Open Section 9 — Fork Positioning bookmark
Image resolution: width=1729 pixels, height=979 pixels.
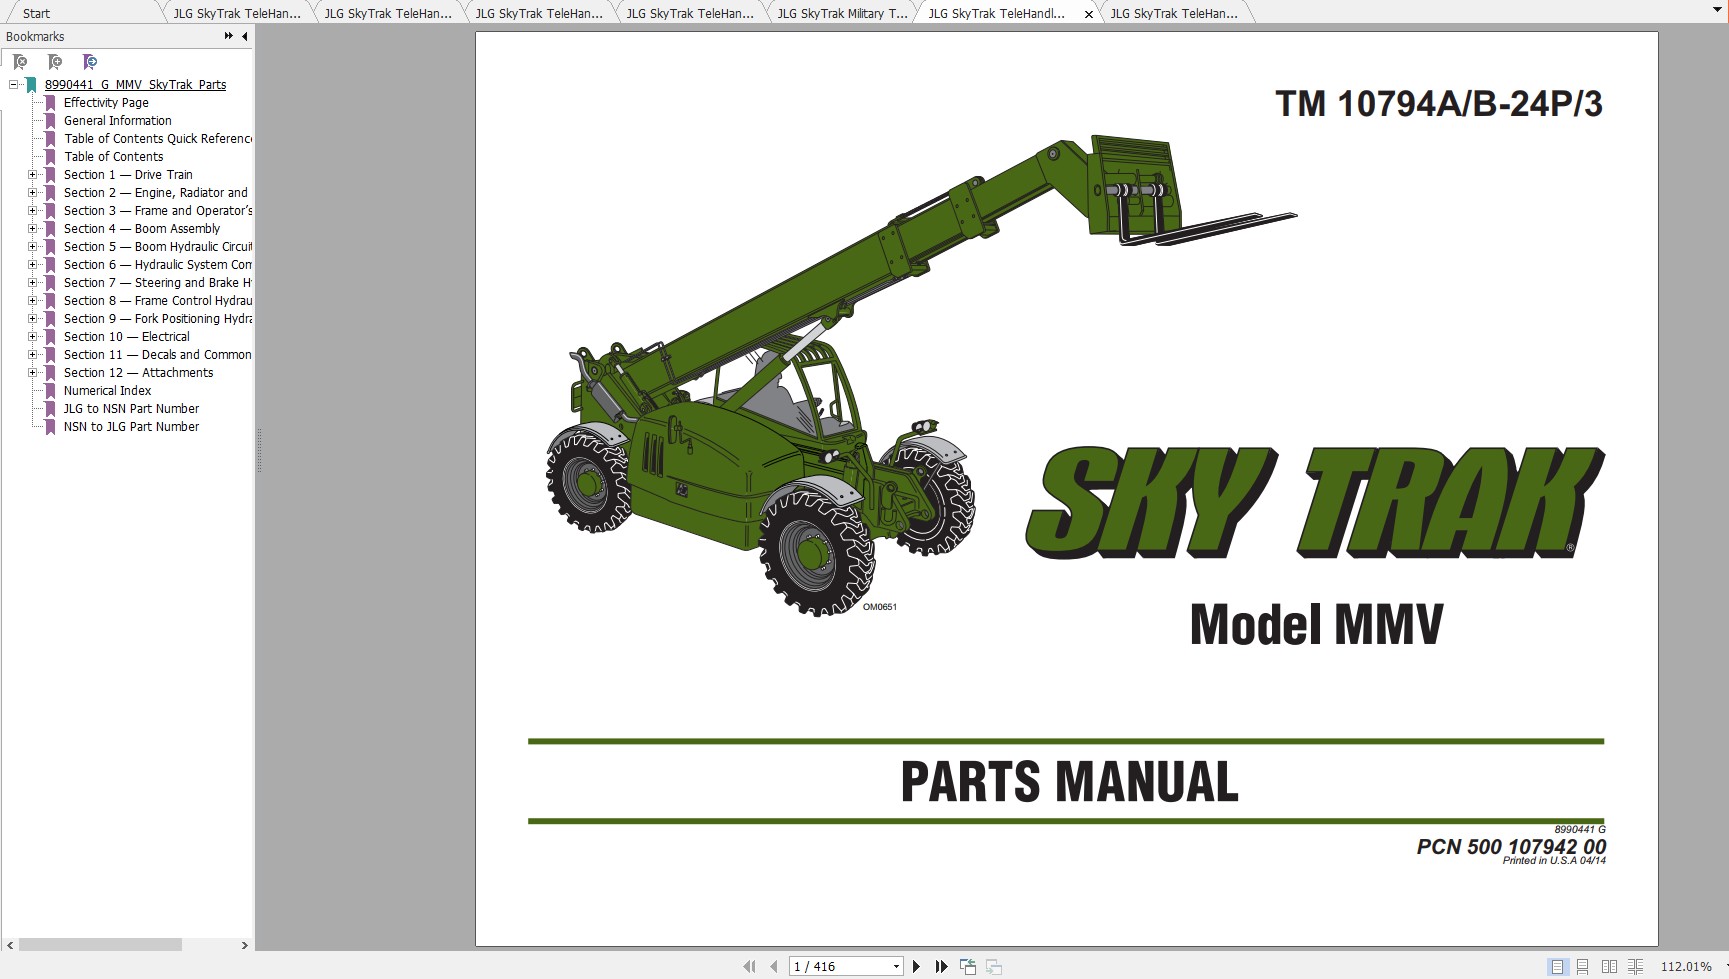click(158, 318)
